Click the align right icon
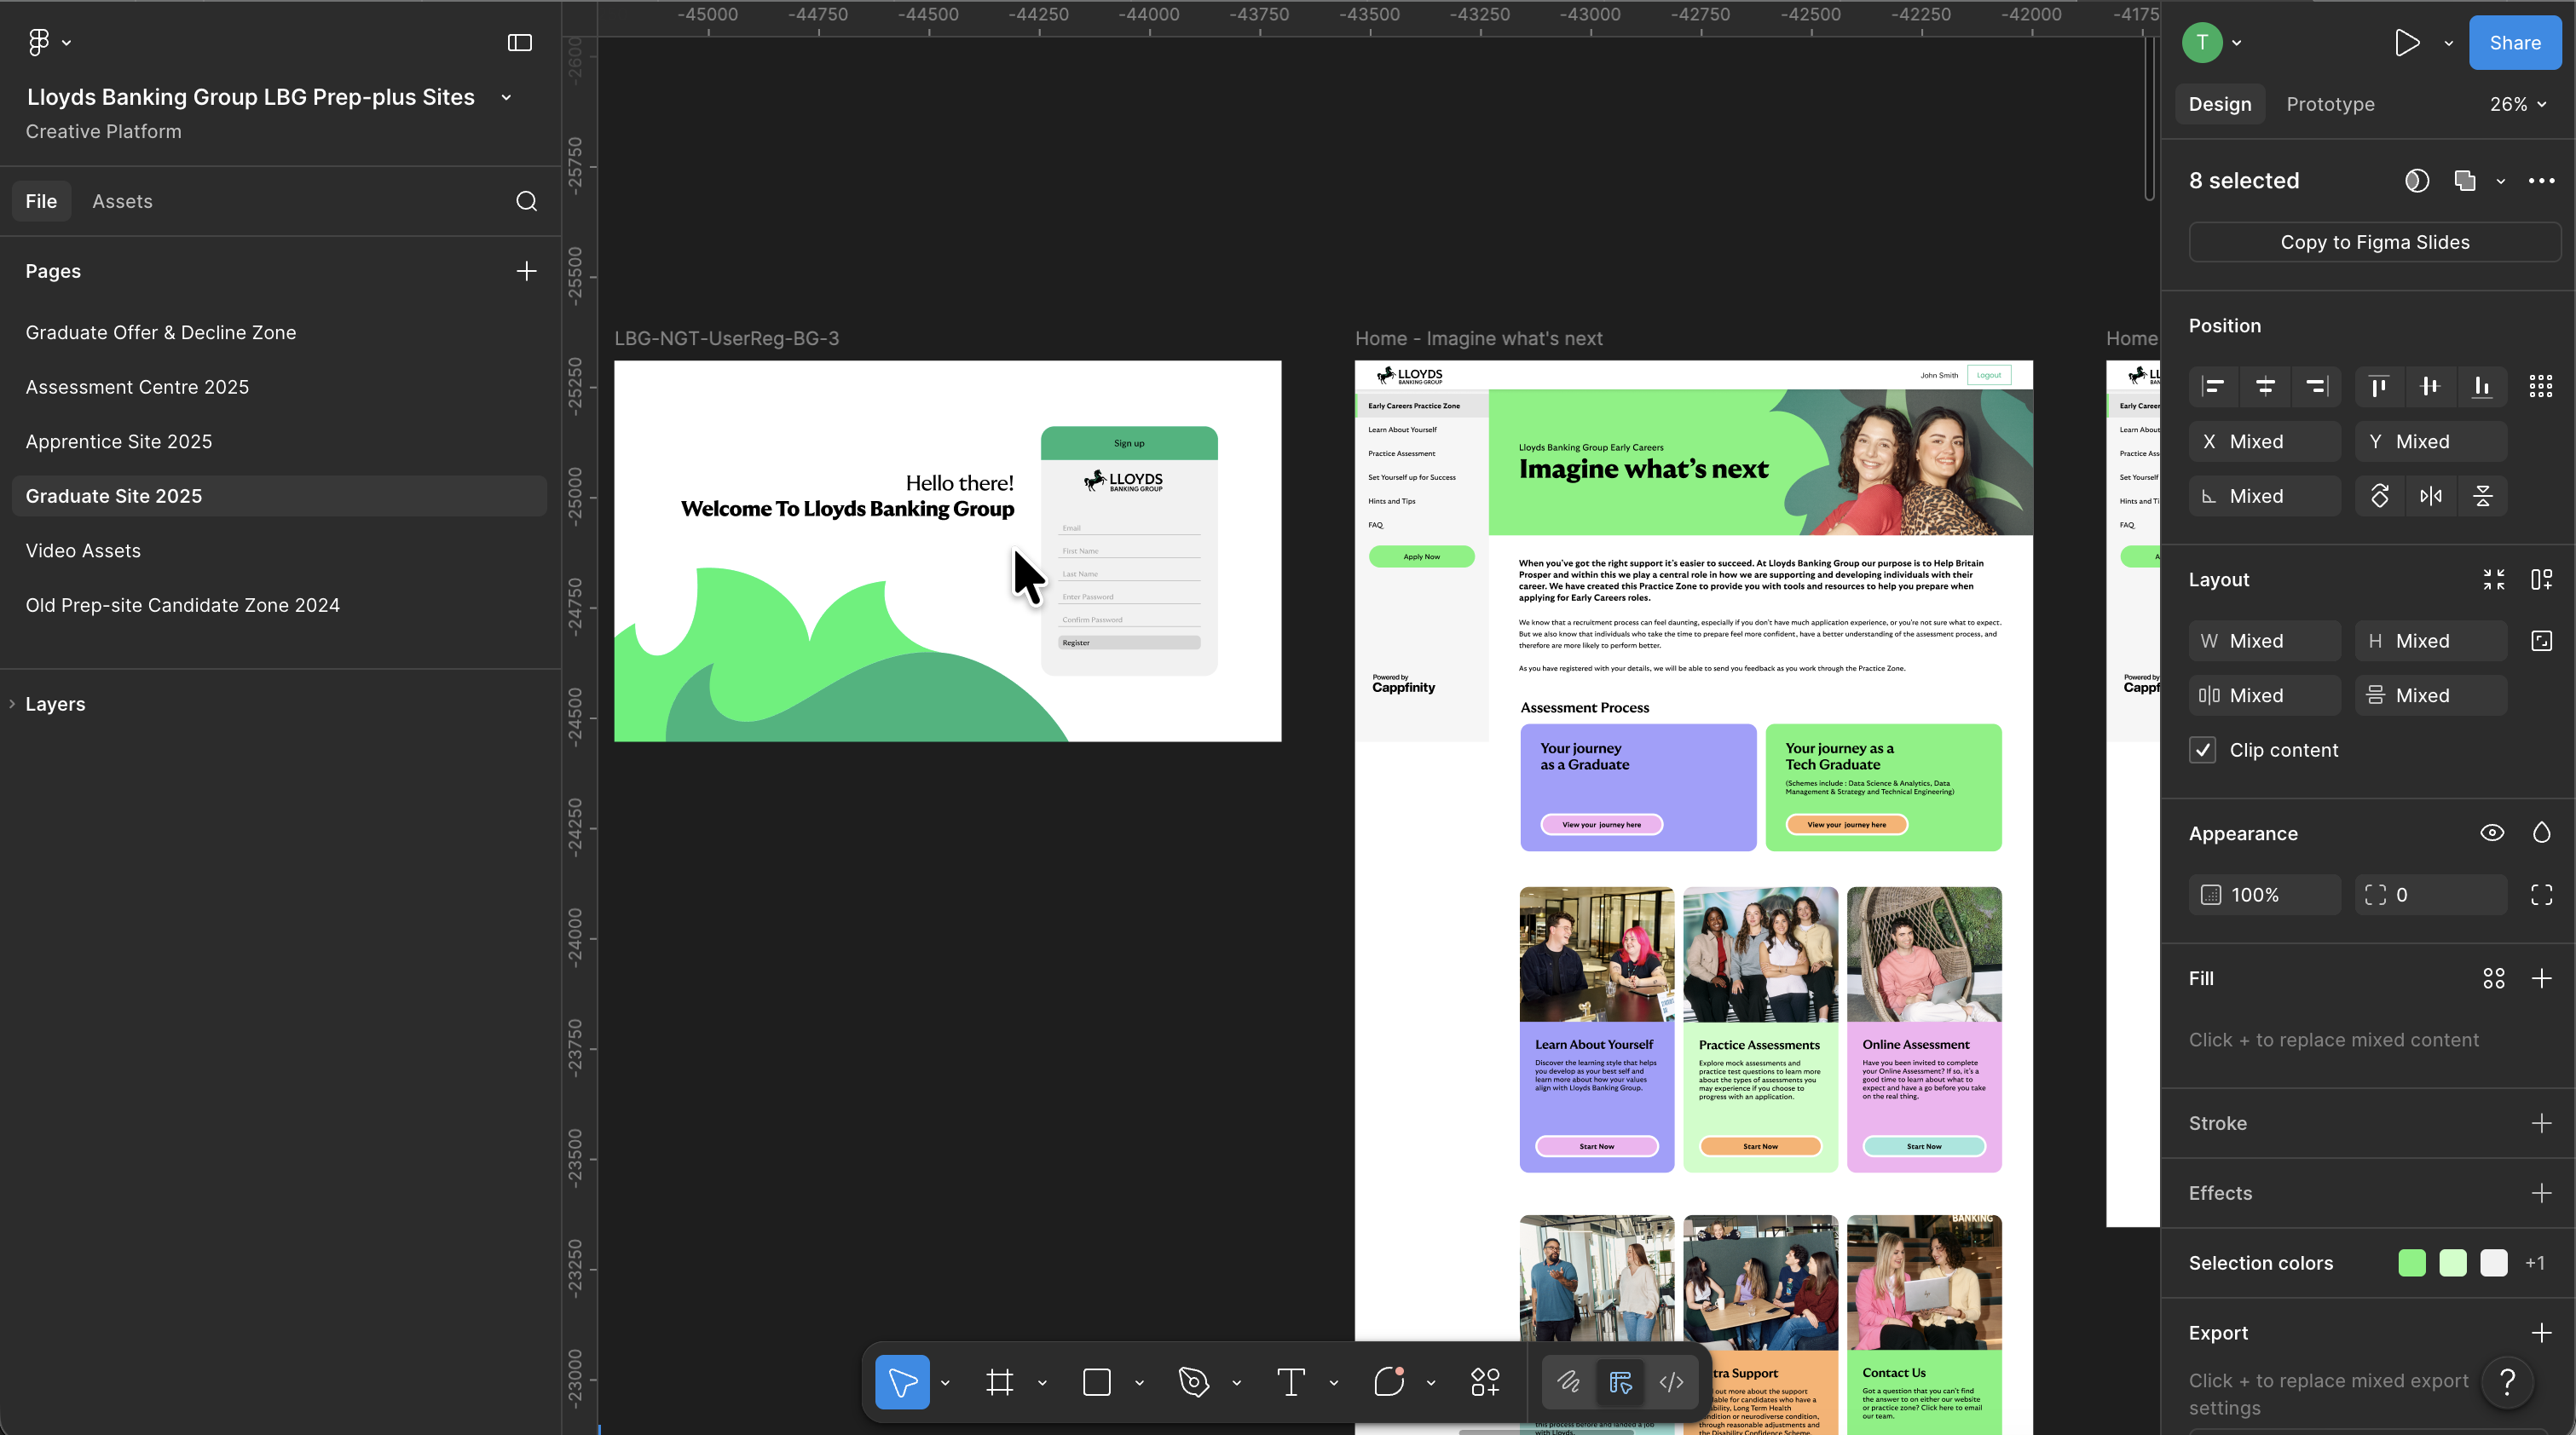This screenshot has width=2576, height=1435. 2317,386
